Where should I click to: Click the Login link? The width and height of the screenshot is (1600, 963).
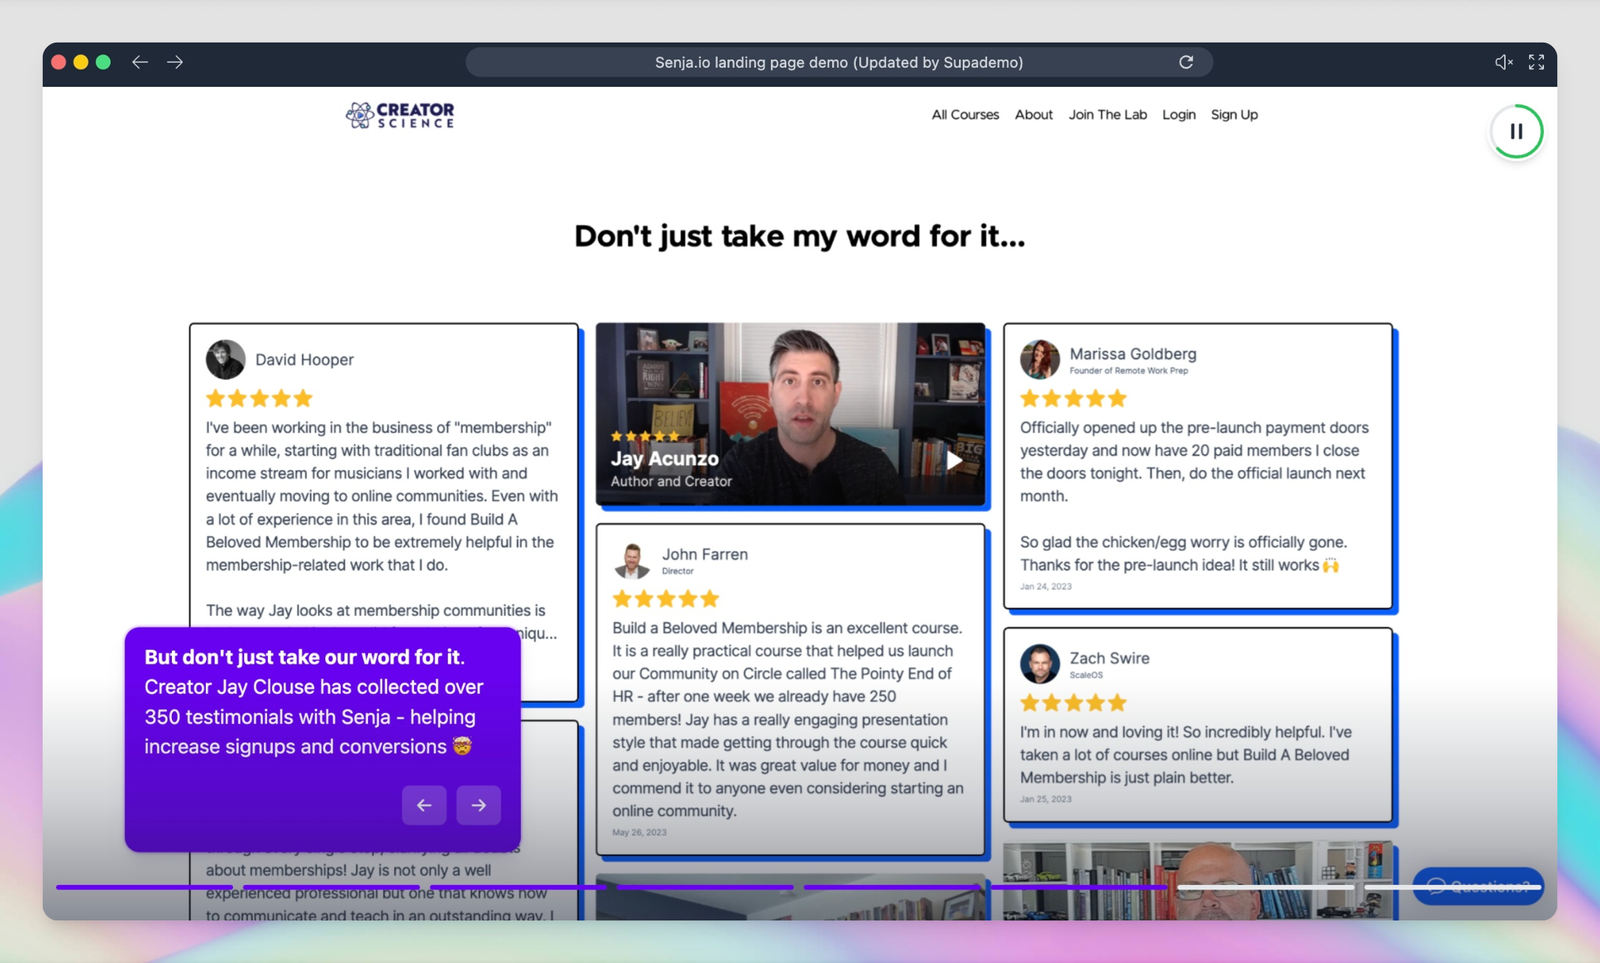pos(1178,115)
